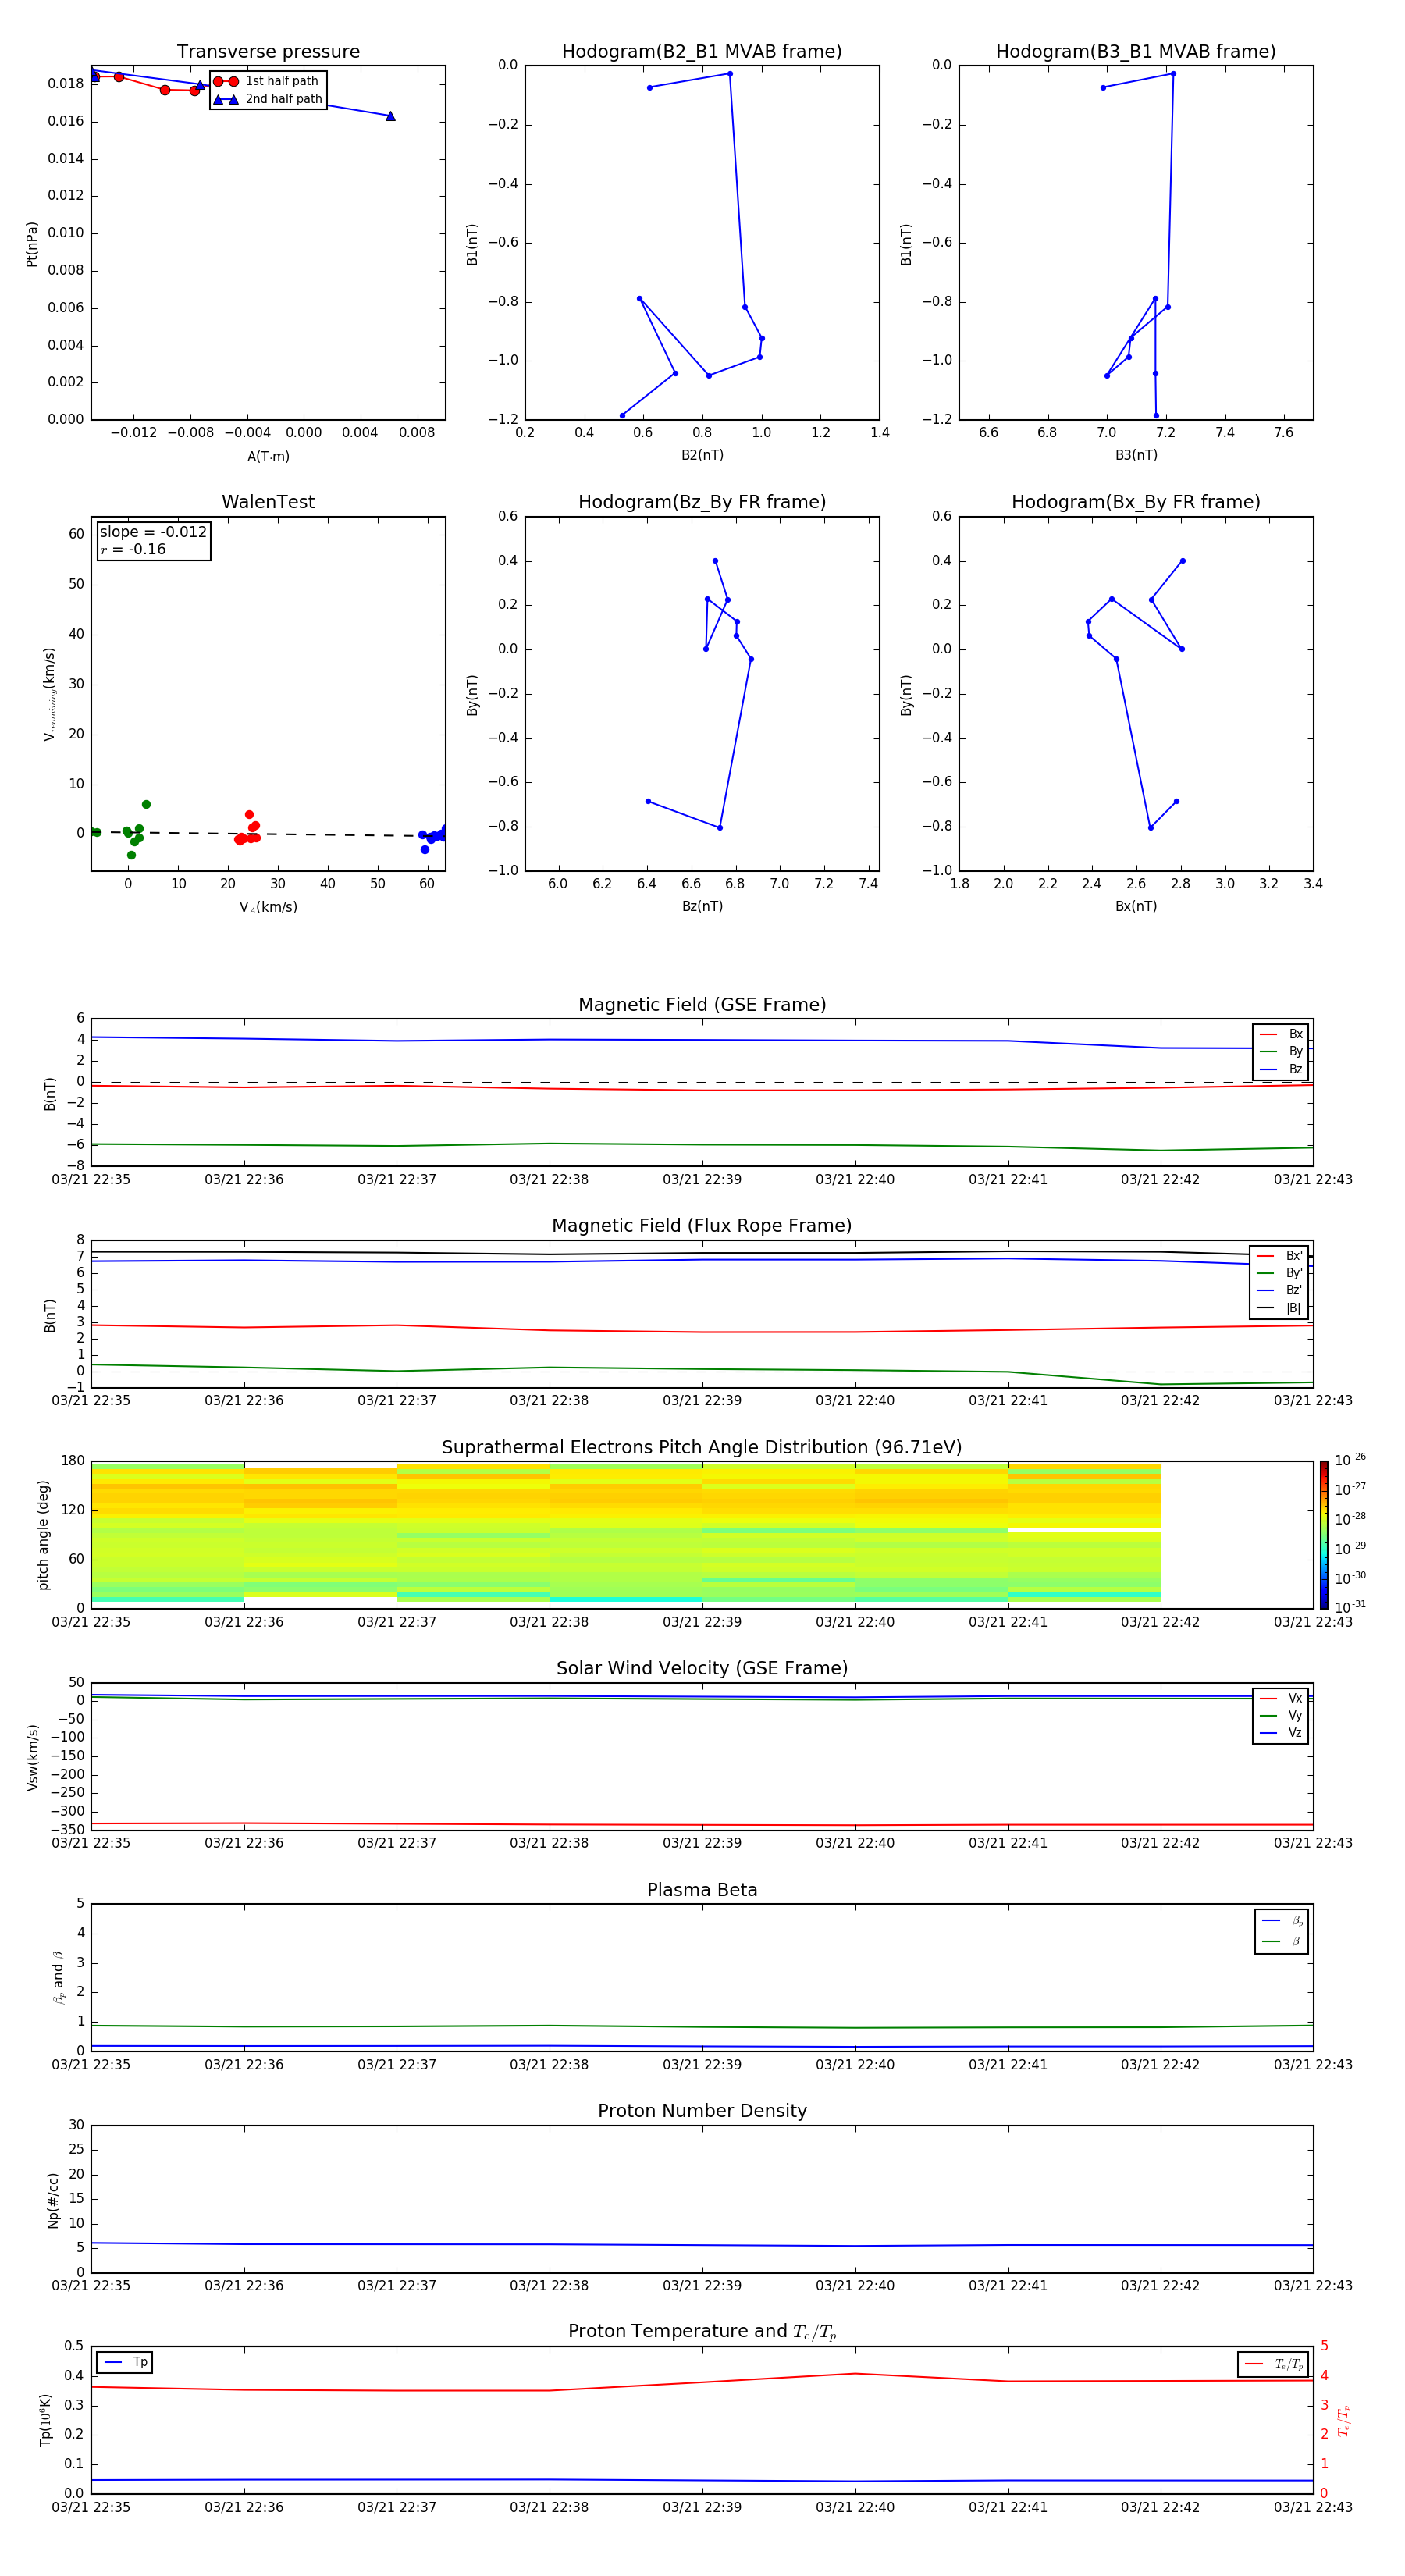Screen dimensions: 1405x2576
Task: Click the Bx entry in GSE legend
Action: coord(1281,1034)
